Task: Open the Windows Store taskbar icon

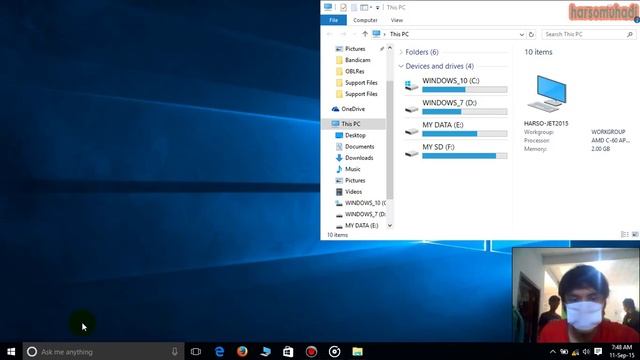Action: point(288,351)
